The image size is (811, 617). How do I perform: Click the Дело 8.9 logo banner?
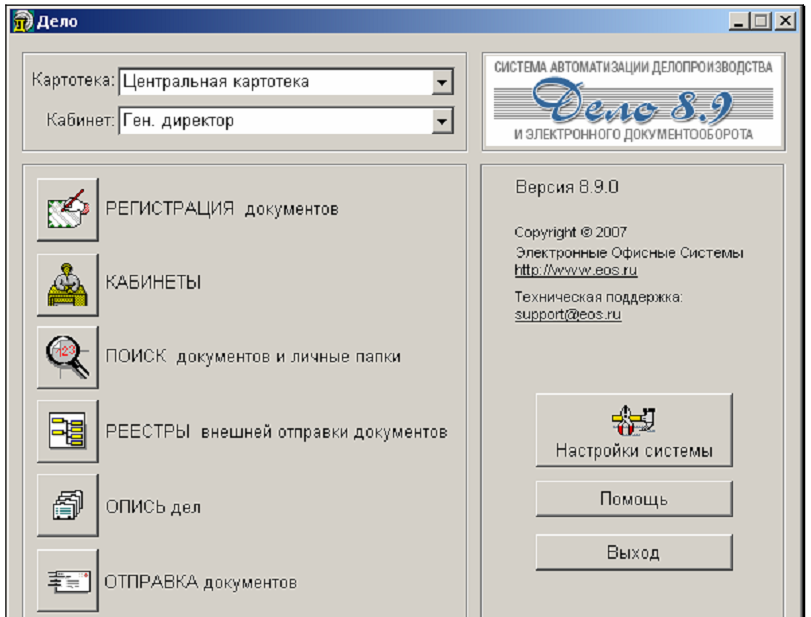click(634, 102)
